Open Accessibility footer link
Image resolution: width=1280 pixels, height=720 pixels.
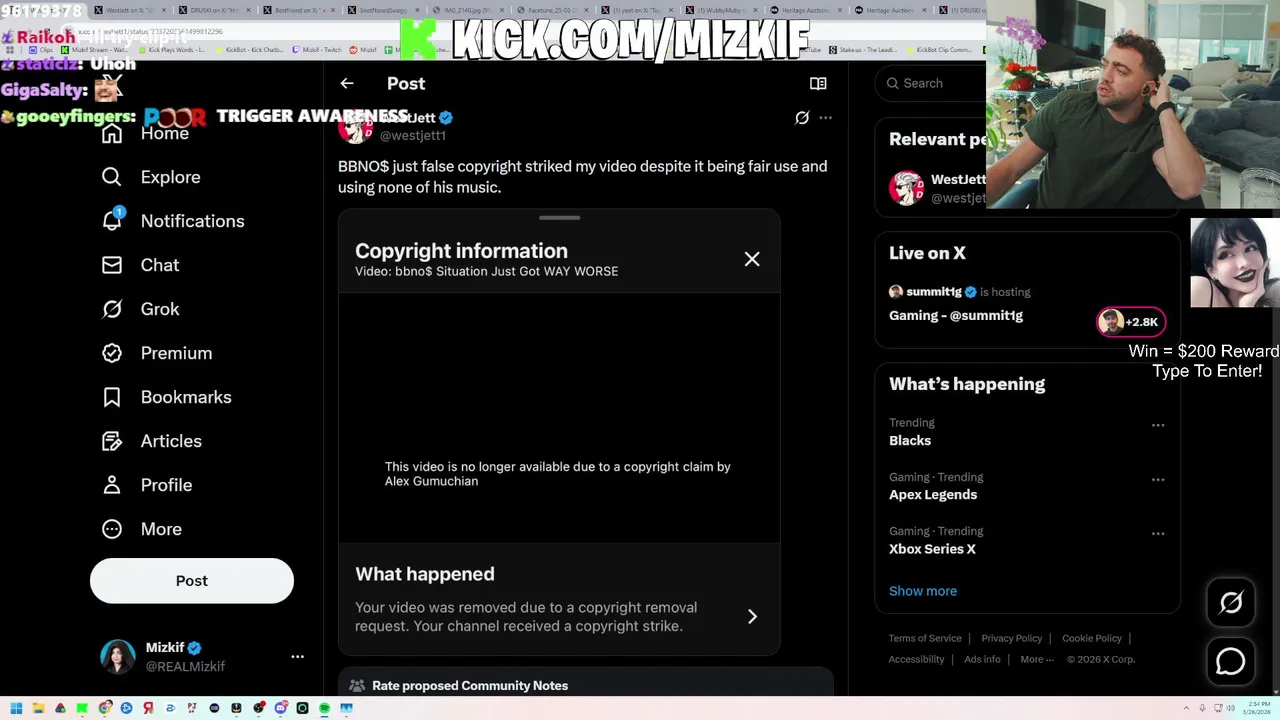(916, 659)
